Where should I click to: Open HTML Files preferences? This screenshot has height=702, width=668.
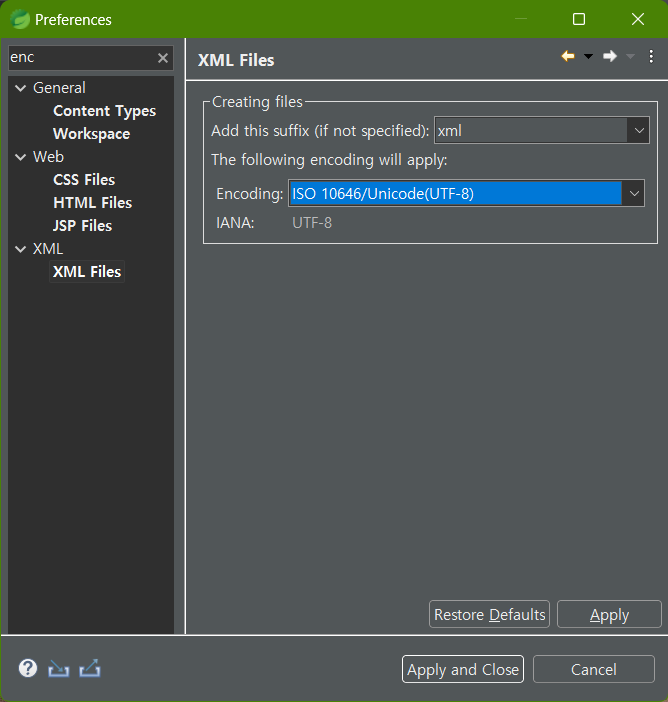(93, 203)
